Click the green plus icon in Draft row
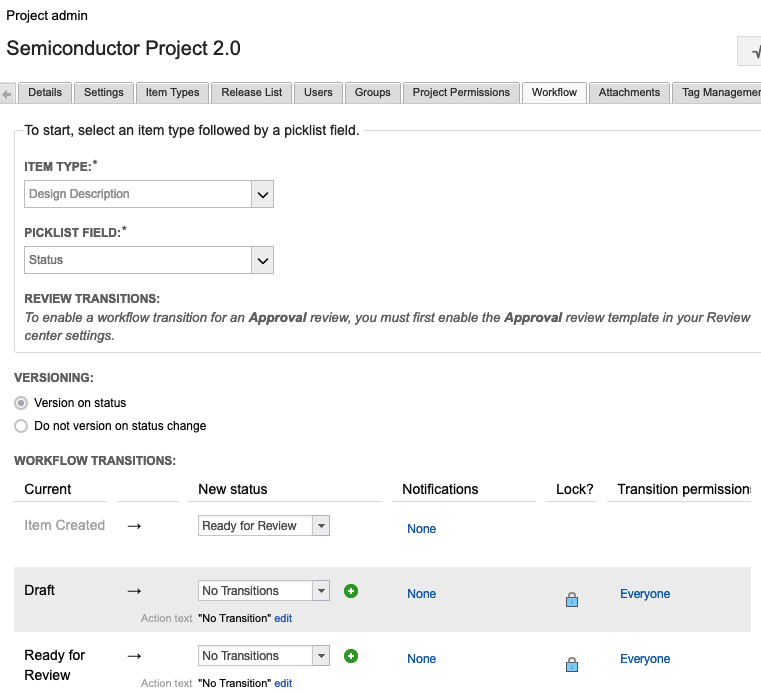Screen dimensions: 761x694 [x=351, y=591]
